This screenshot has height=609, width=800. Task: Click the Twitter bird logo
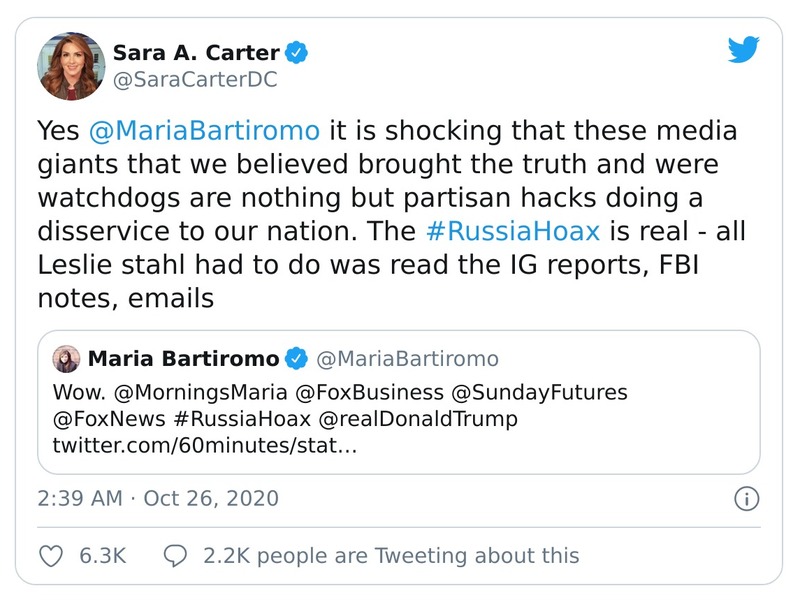(x=744, y=51)
